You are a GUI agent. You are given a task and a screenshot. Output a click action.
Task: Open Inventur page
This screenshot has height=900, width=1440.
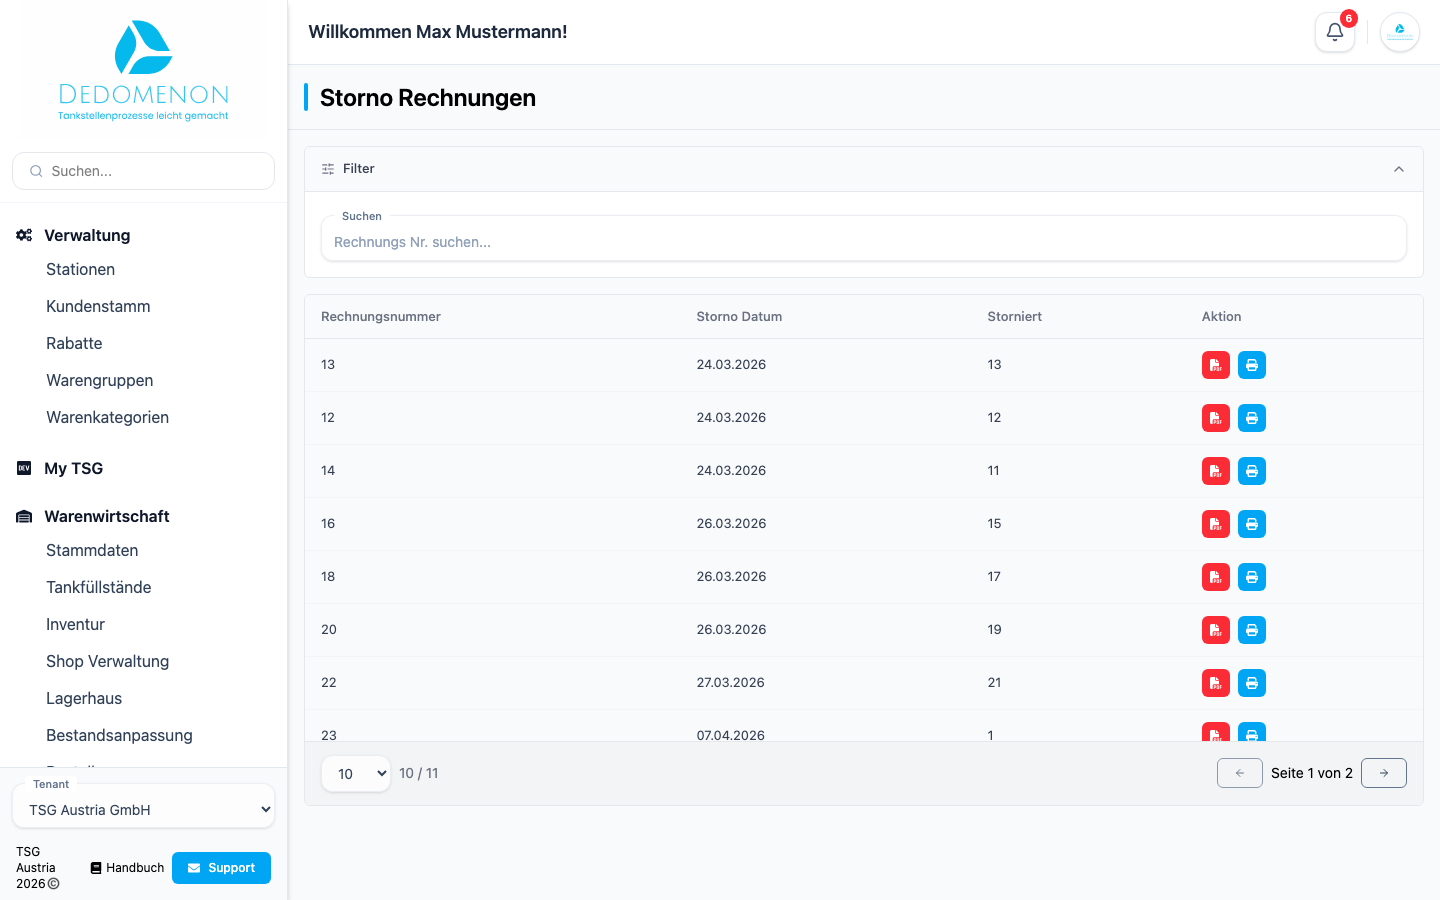75,624
